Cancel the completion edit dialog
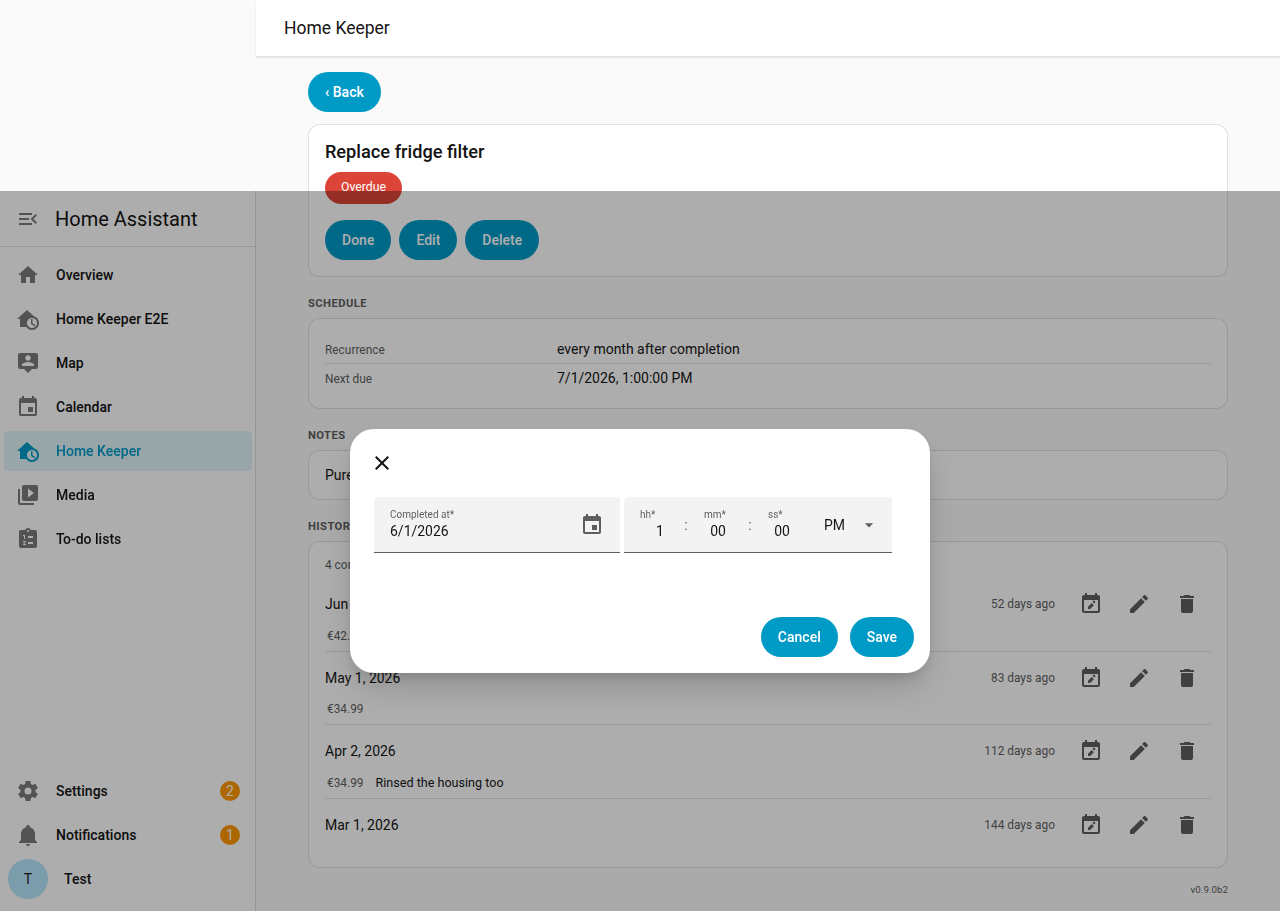Screen dimensions: 1280x911 (799, 637)
